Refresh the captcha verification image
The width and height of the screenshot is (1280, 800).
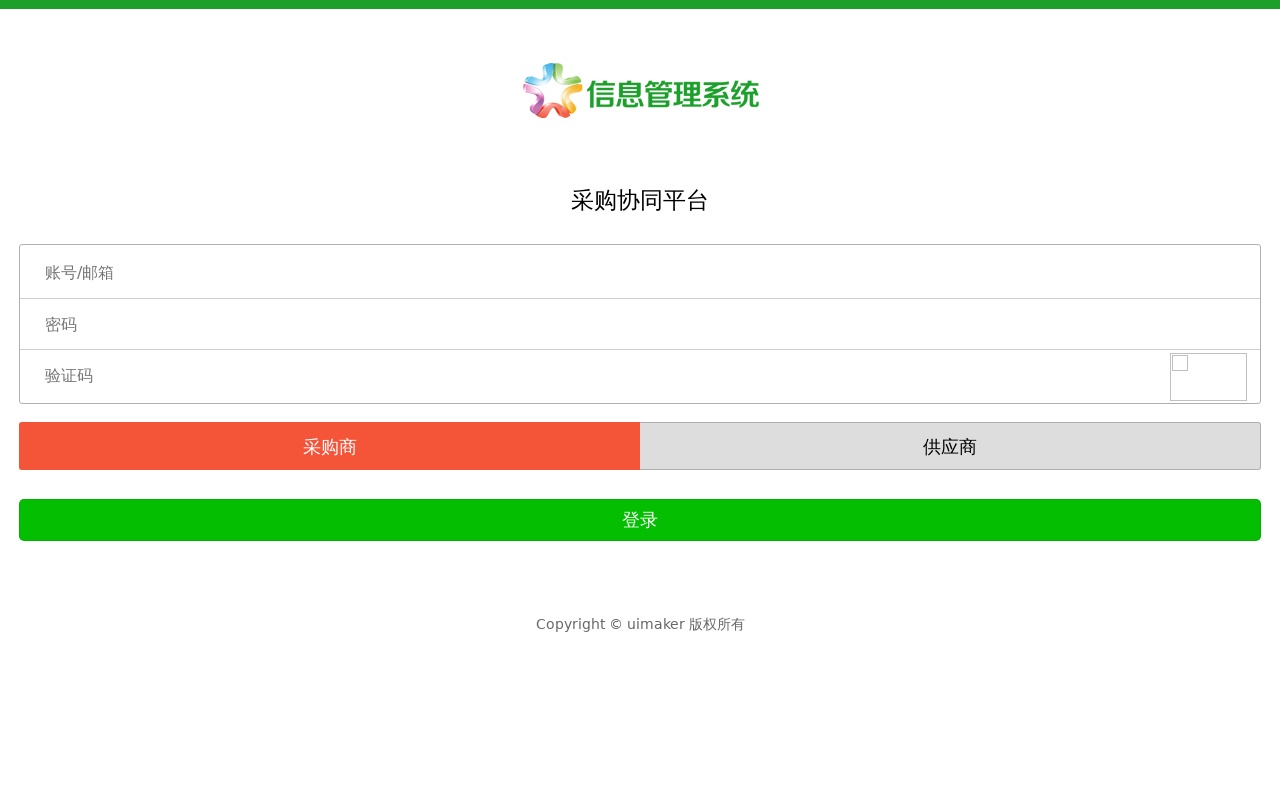coord(1208,377)
